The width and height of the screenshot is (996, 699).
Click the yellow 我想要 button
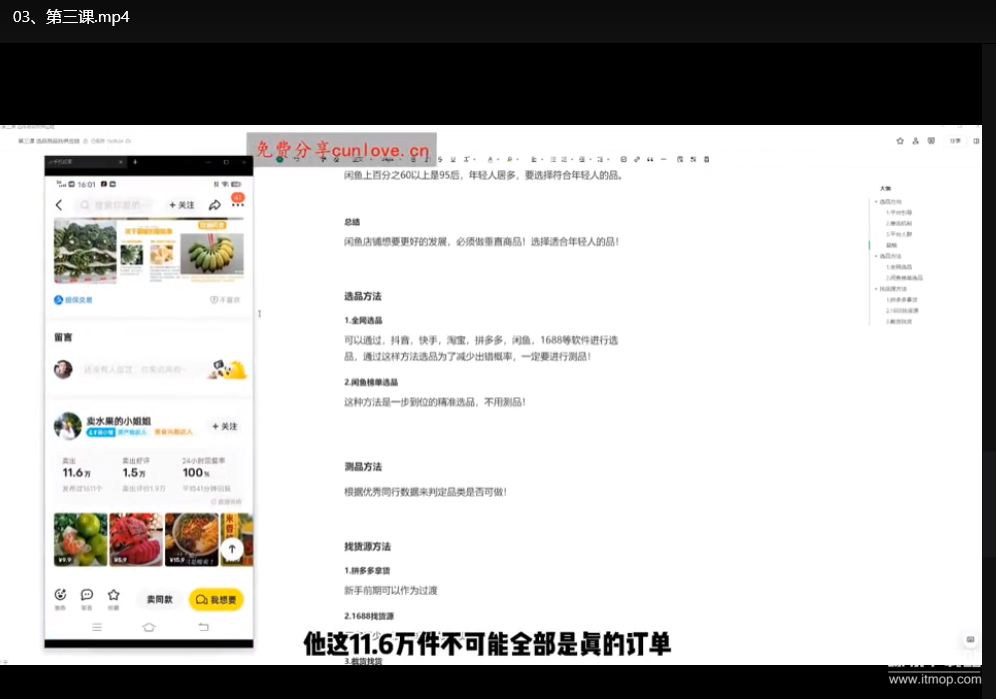point(216,599)
